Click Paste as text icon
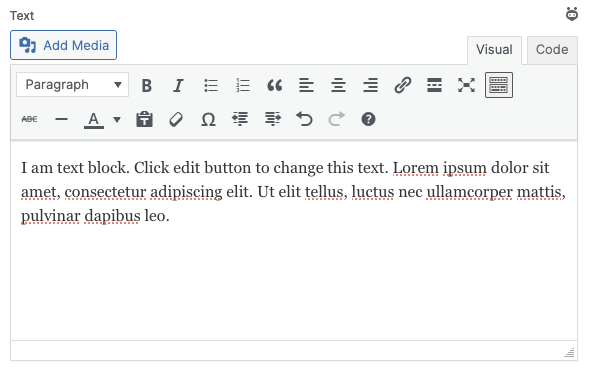 pos(144,119)
